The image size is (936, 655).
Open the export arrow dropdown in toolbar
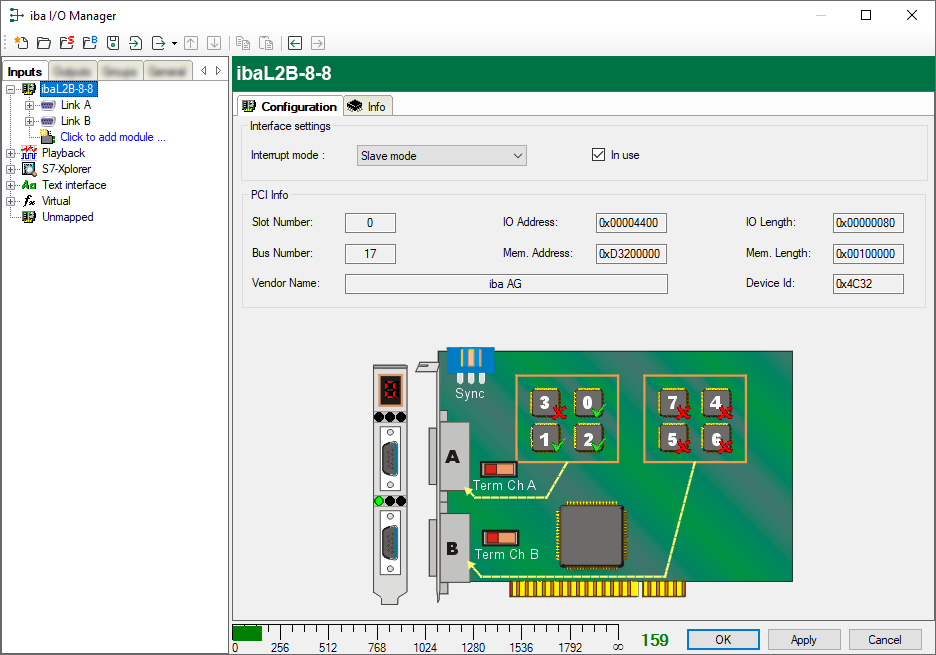(x=174, y=44)
